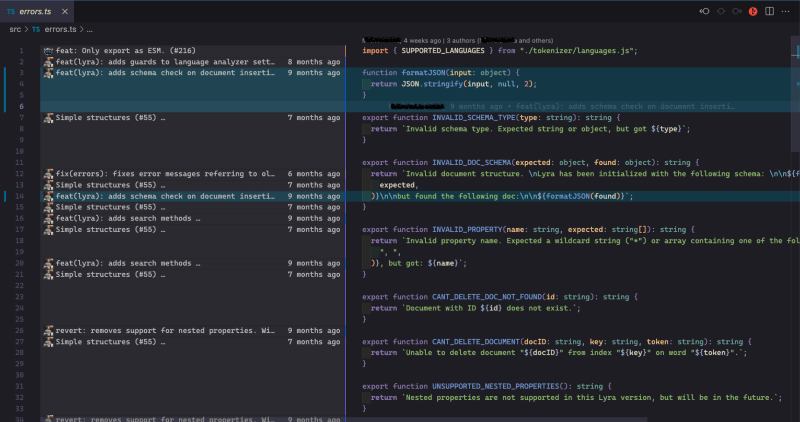Click line number 1 in the gutter
Screen dimensions: 800x422
(x=21, y=51)
